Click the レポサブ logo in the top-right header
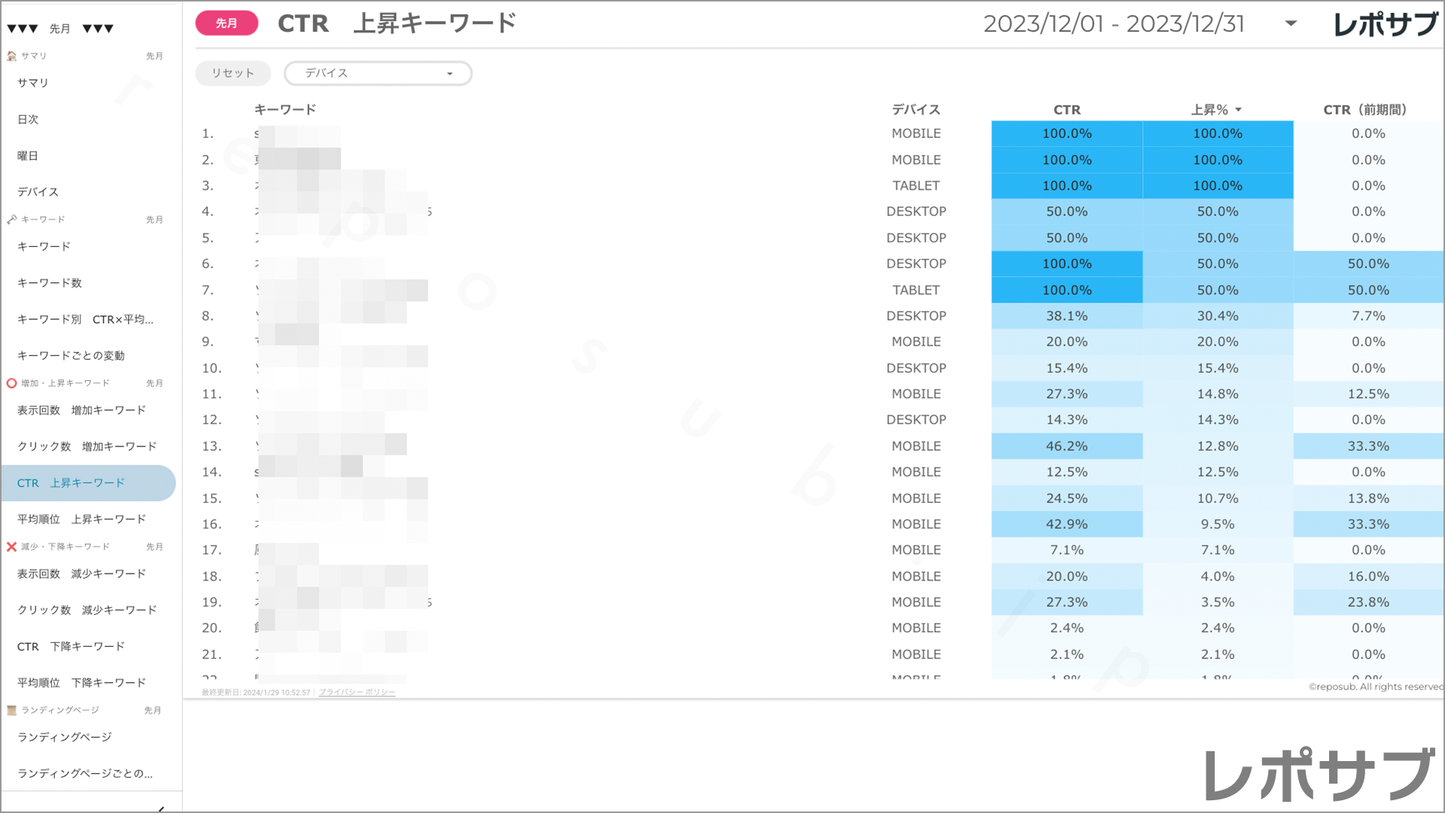Viewport: 1445px width, 813px height. [1384, 25]
